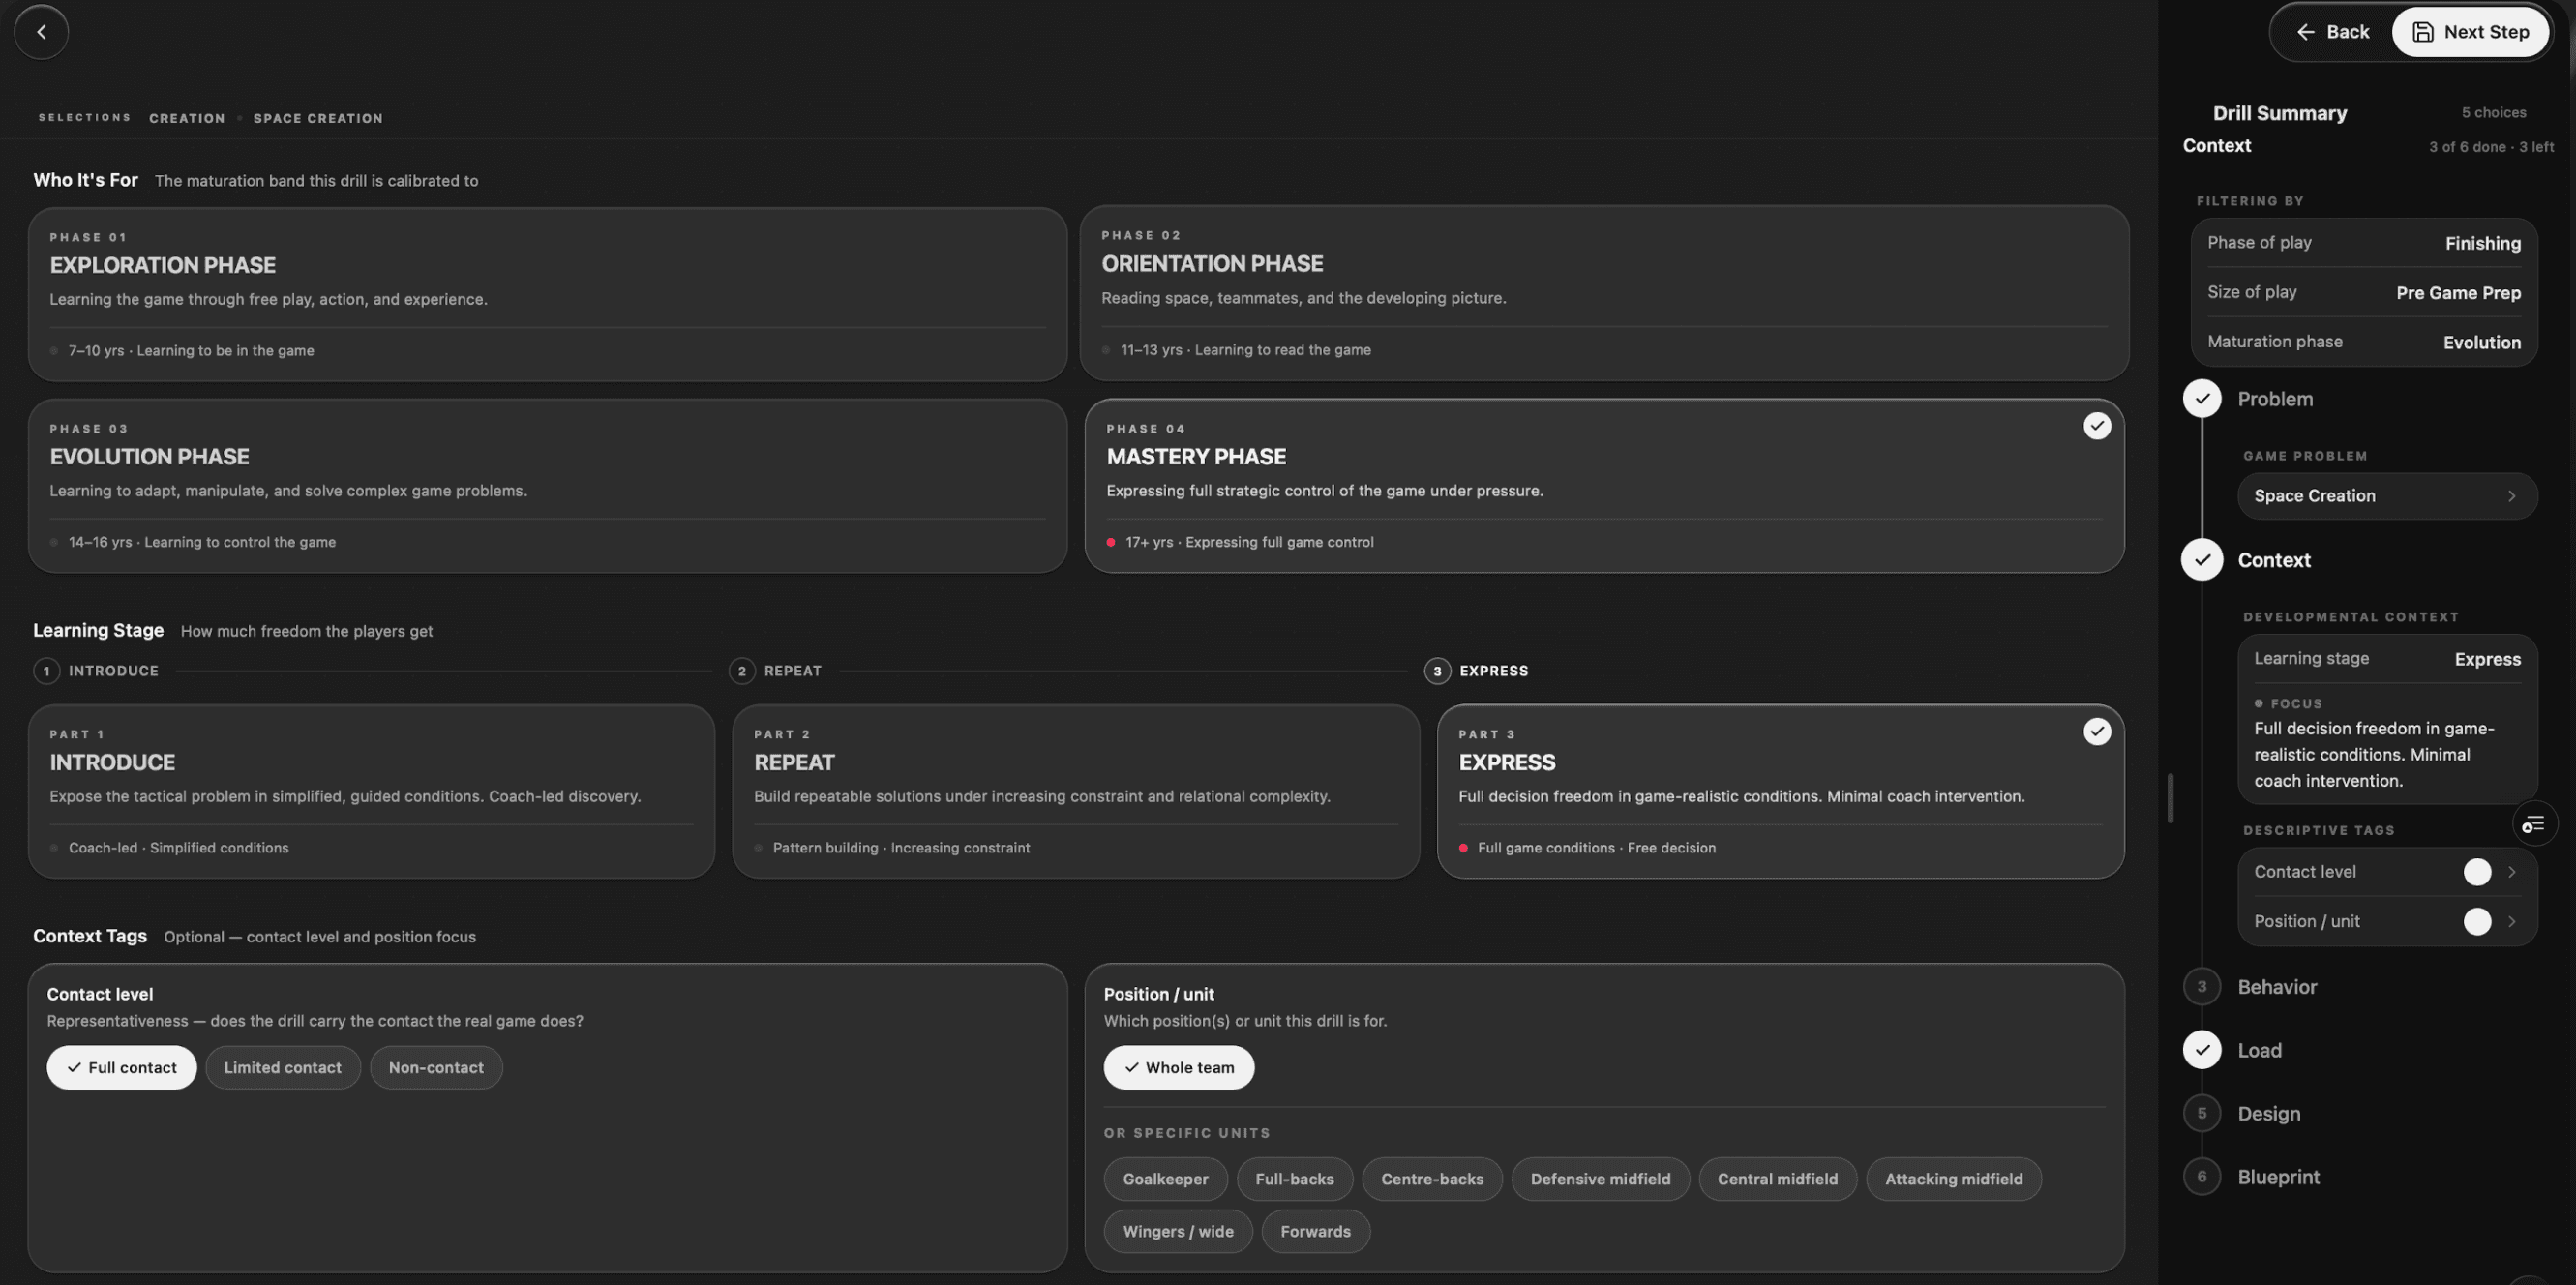Click the Problem step checkmark circle
Image resolution: width=2576 pixels, height=1285 pixels.
(2202, 399)
